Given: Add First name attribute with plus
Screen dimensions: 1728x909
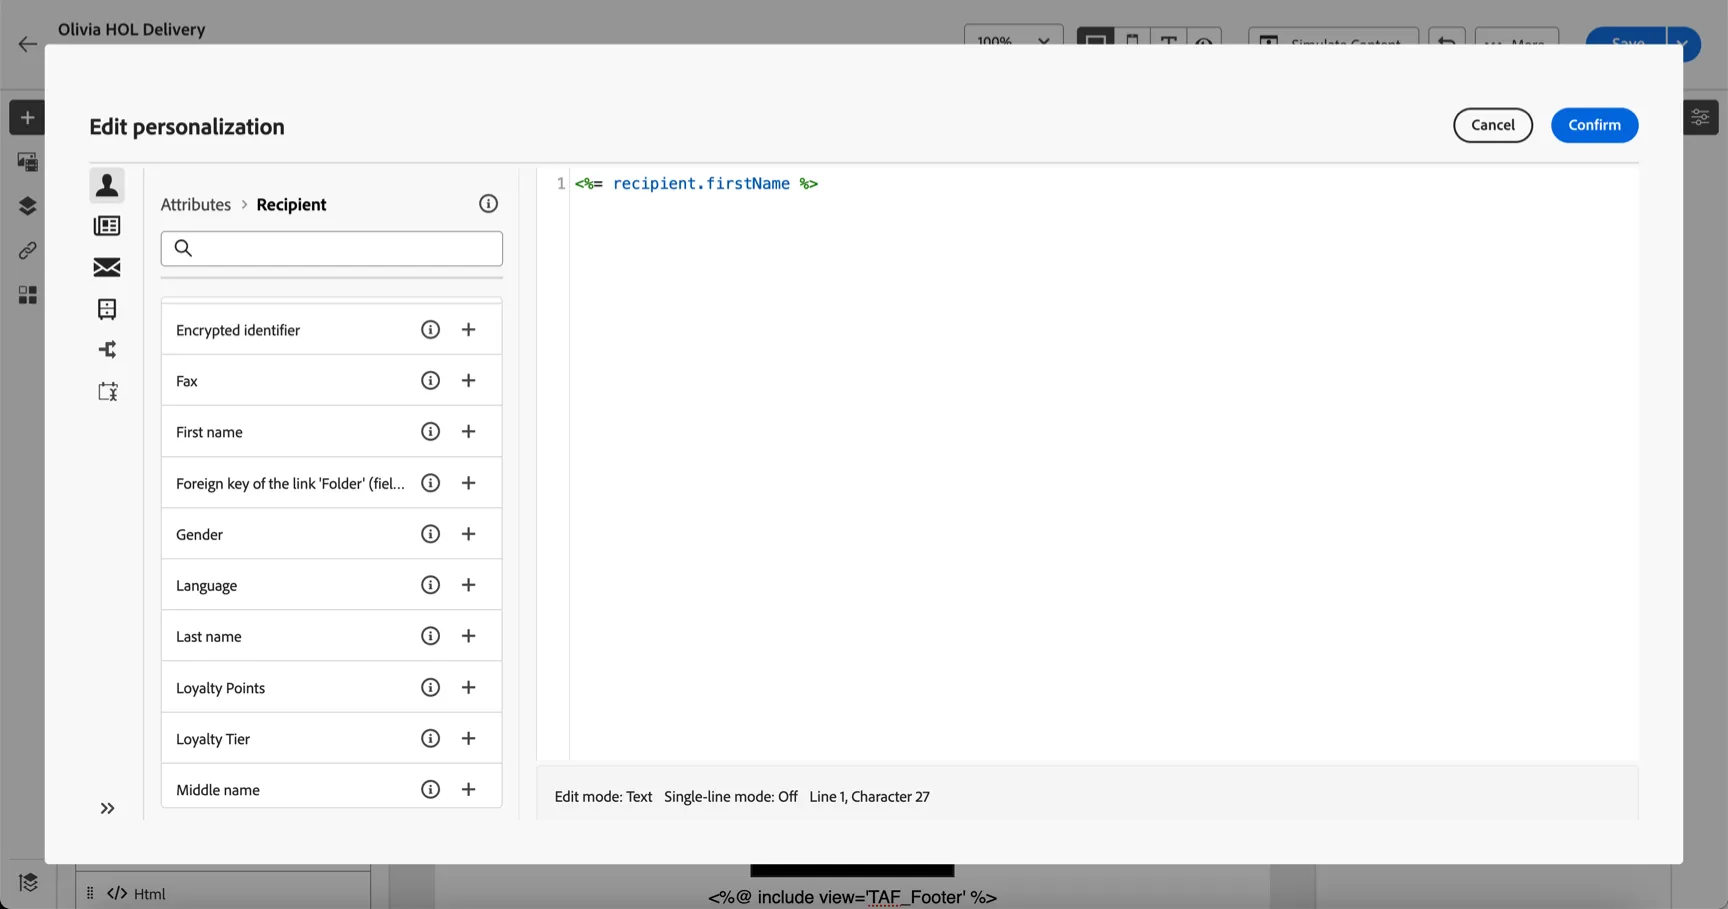Looking at the screenshot, I should (x=468, y=432).
